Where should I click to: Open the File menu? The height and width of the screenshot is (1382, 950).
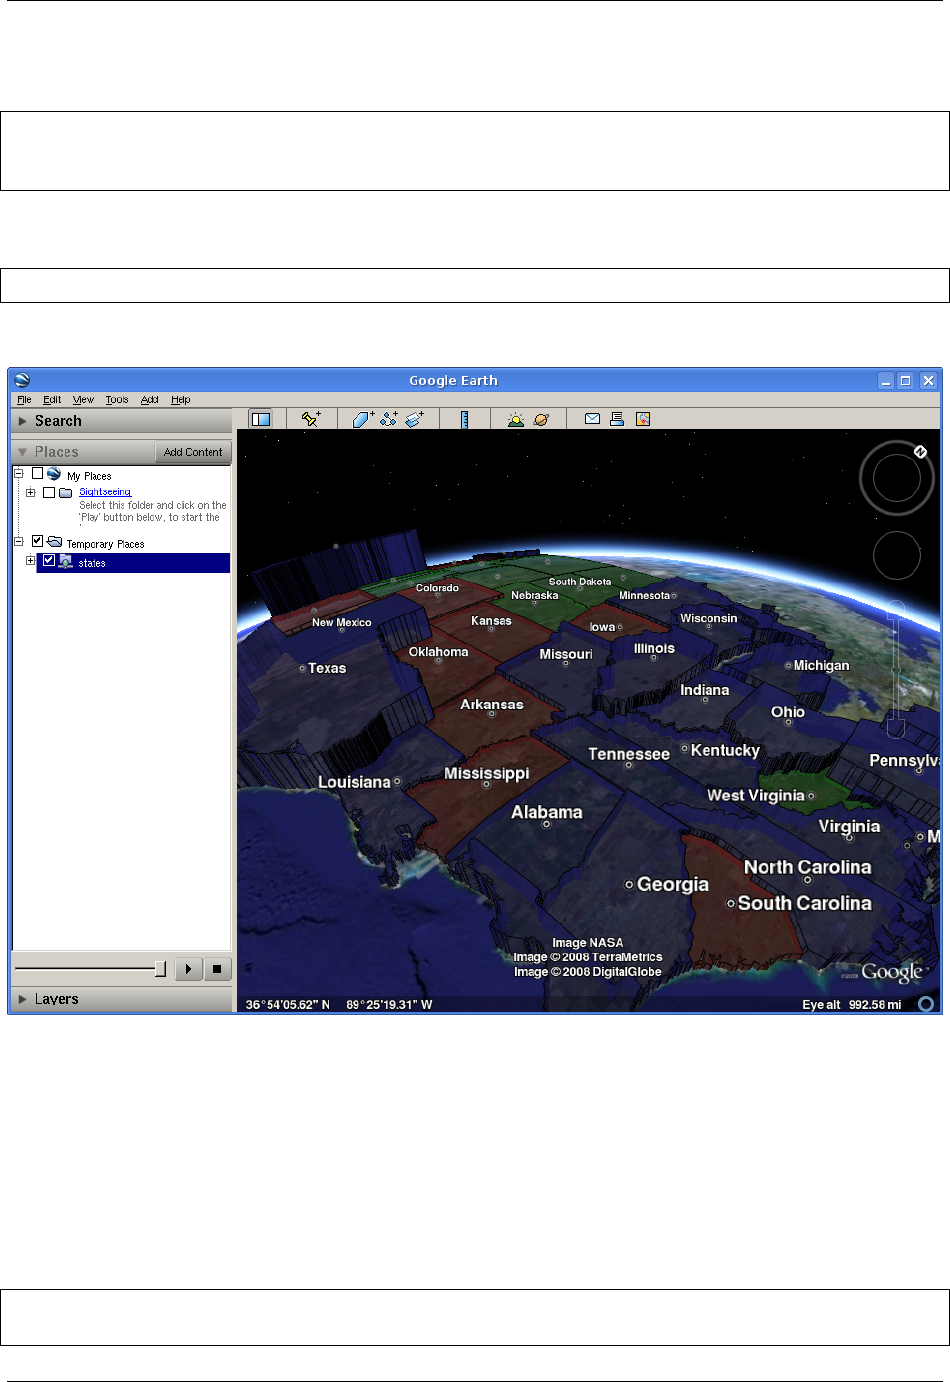tap(24, 399)
